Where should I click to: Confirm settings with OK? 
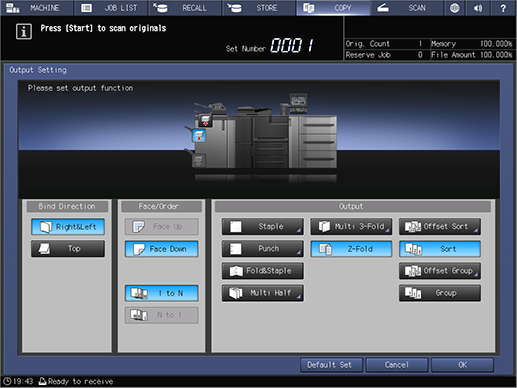(462, 365)
